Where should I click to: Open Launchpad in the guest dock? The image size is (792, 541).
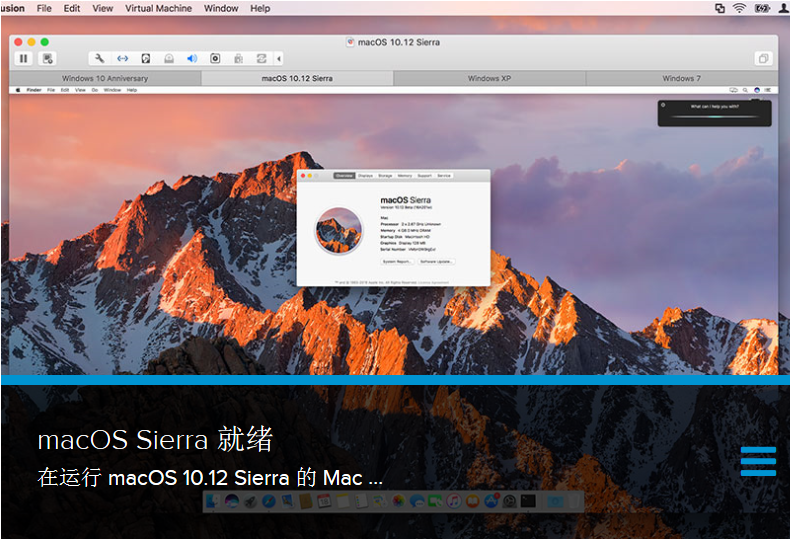[250, 501]
